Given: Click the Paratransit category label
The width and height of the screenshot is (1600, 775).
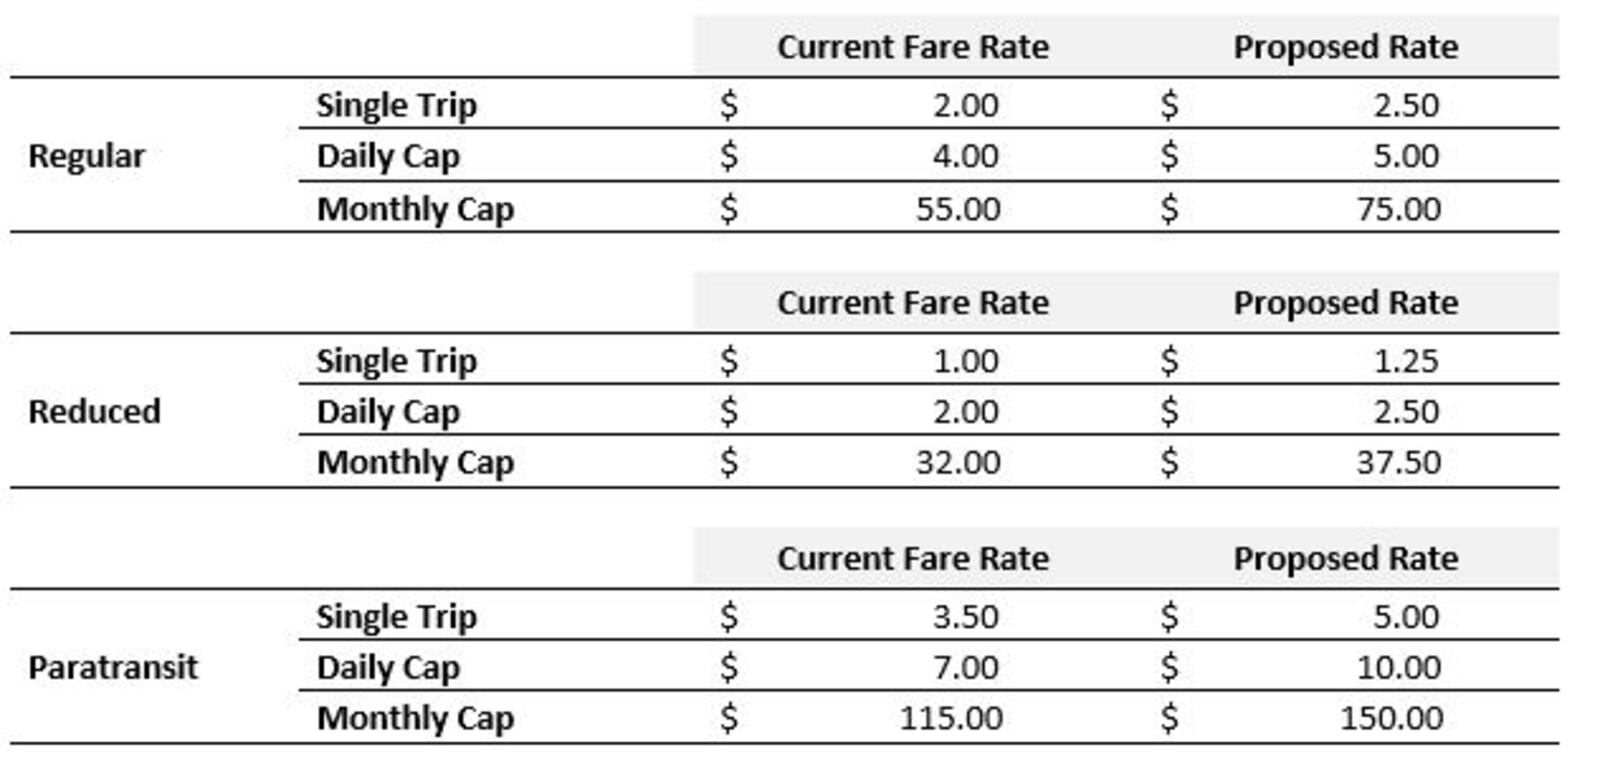Looking at the screenshot, I should point(113,667).
